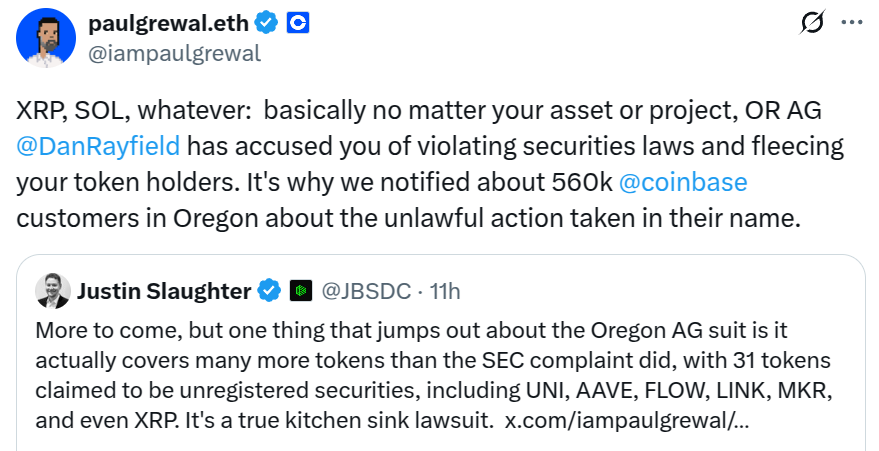Image resolution: width=879 pixels, height=451 pixels.
Task: Click the verified badge next to Justin Slaughter
Action: pos(269,291)
